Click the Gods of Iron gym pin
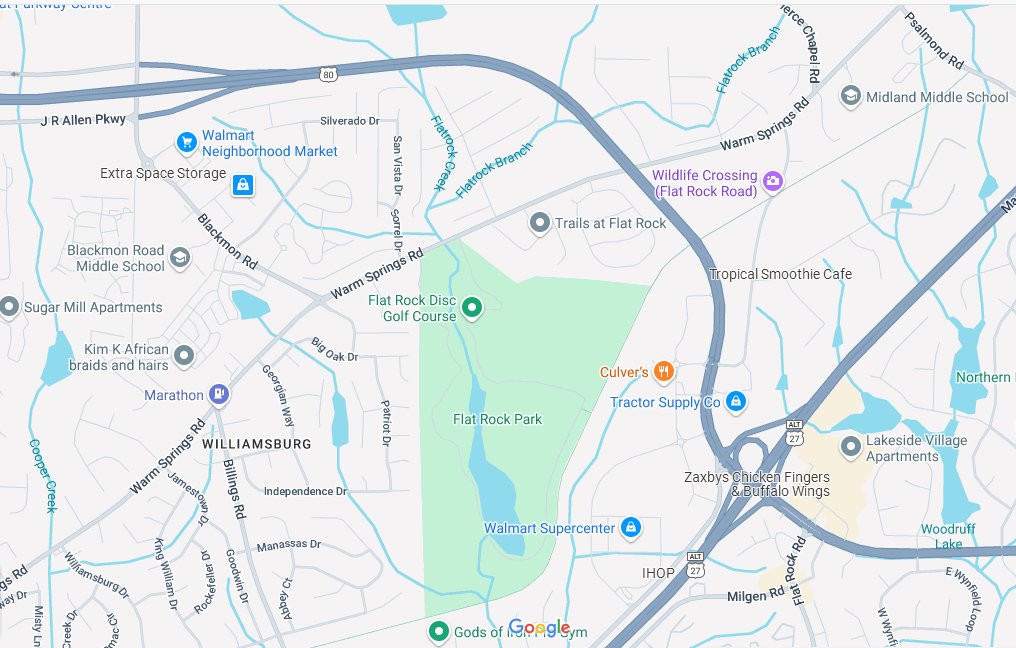1016x648 pixels. click(x=439, y=631)
